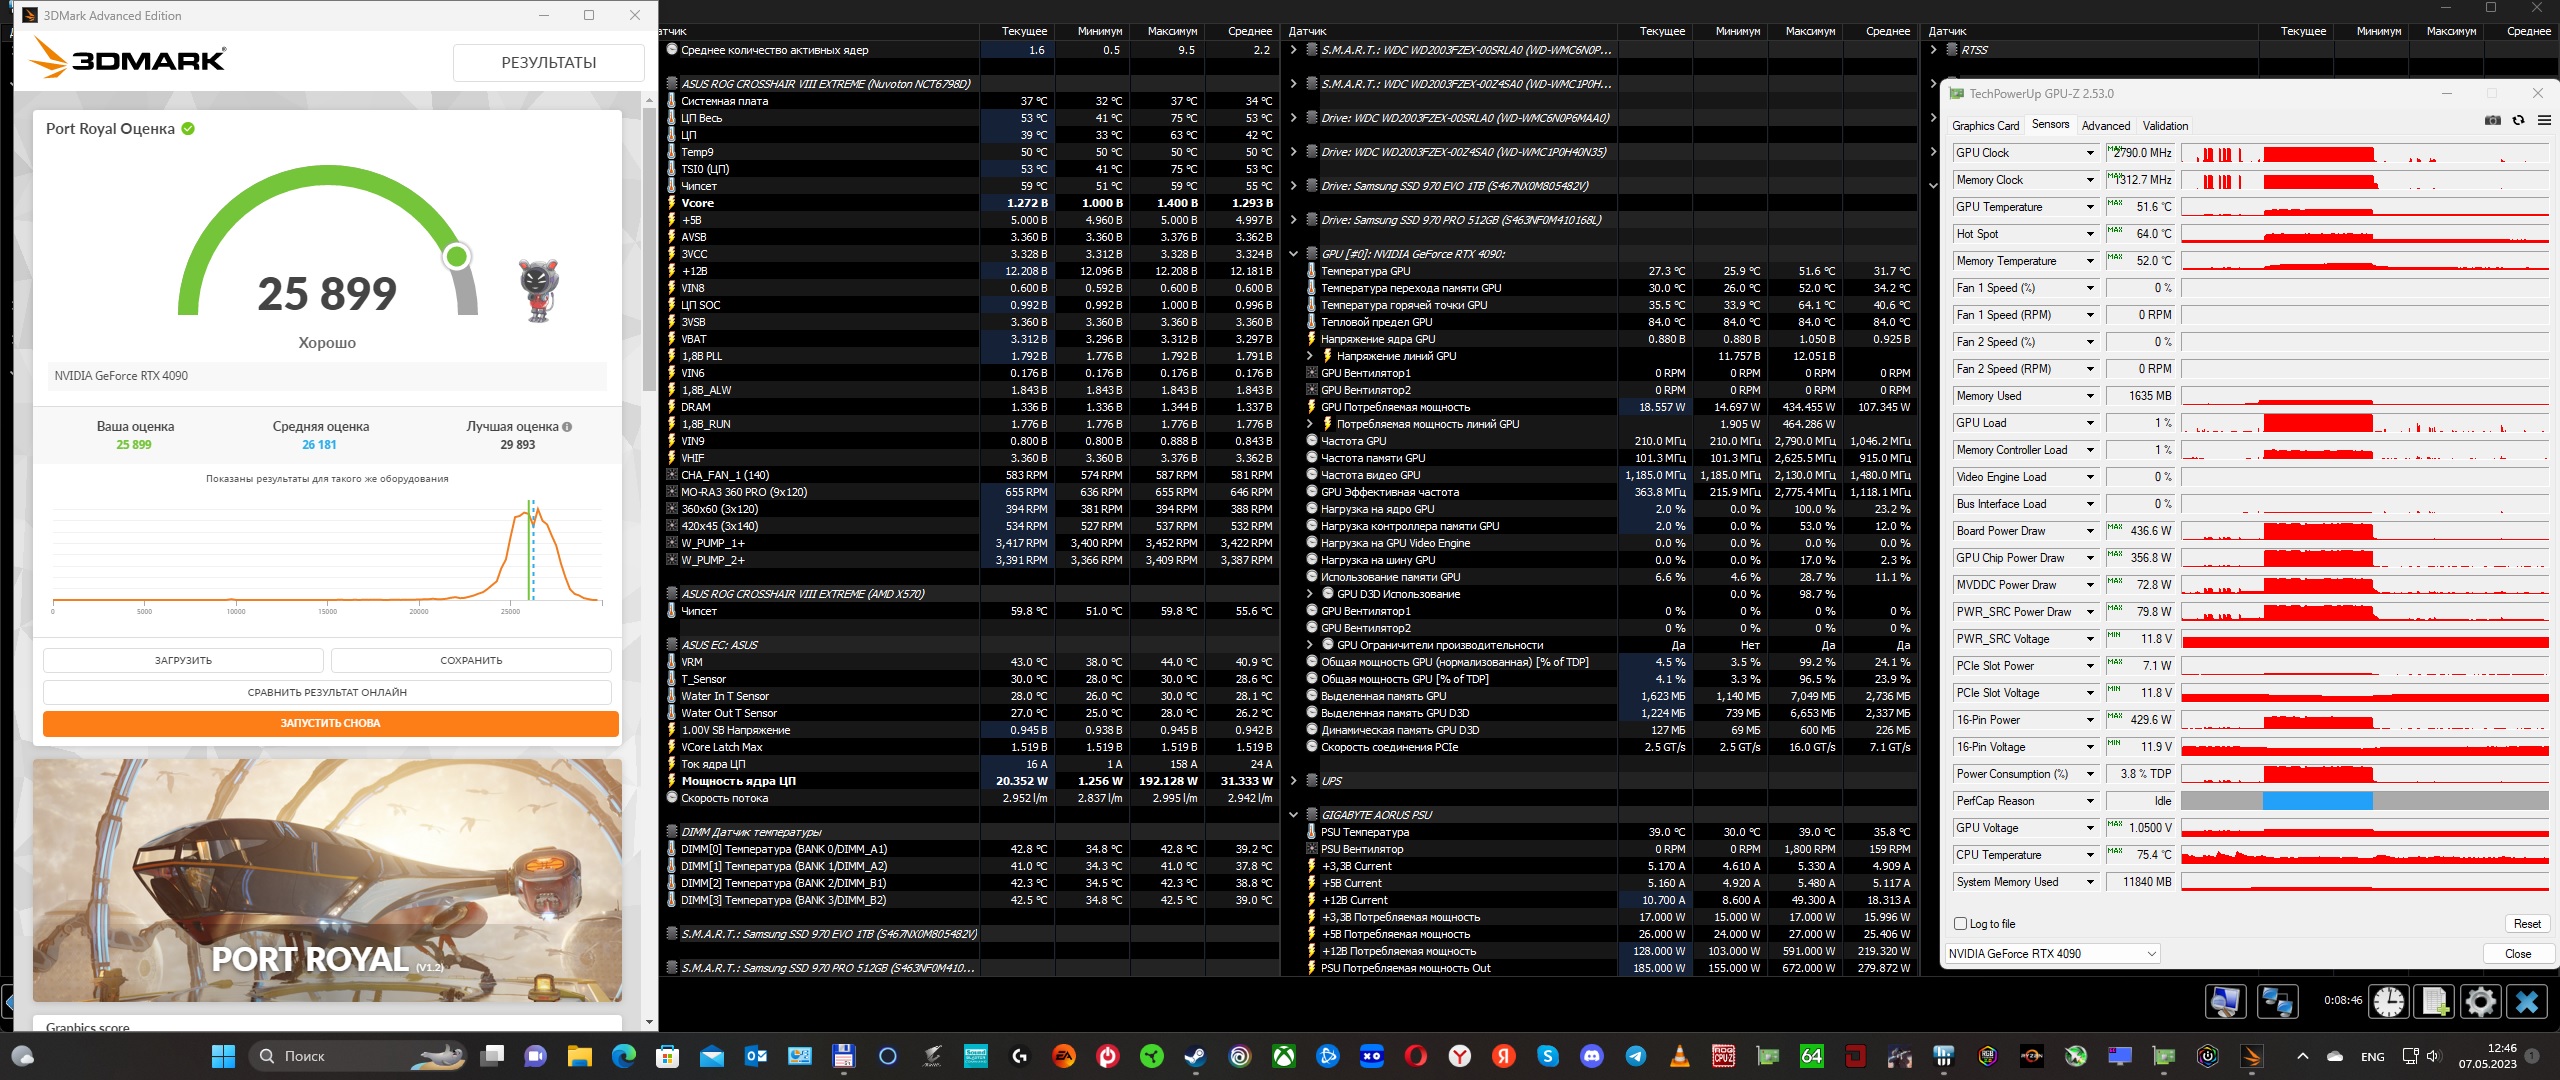The width and height of the screenshot is (2560, 1080).
Task: Expand the RTSS sensor group
Action: tap(1933, 50)
